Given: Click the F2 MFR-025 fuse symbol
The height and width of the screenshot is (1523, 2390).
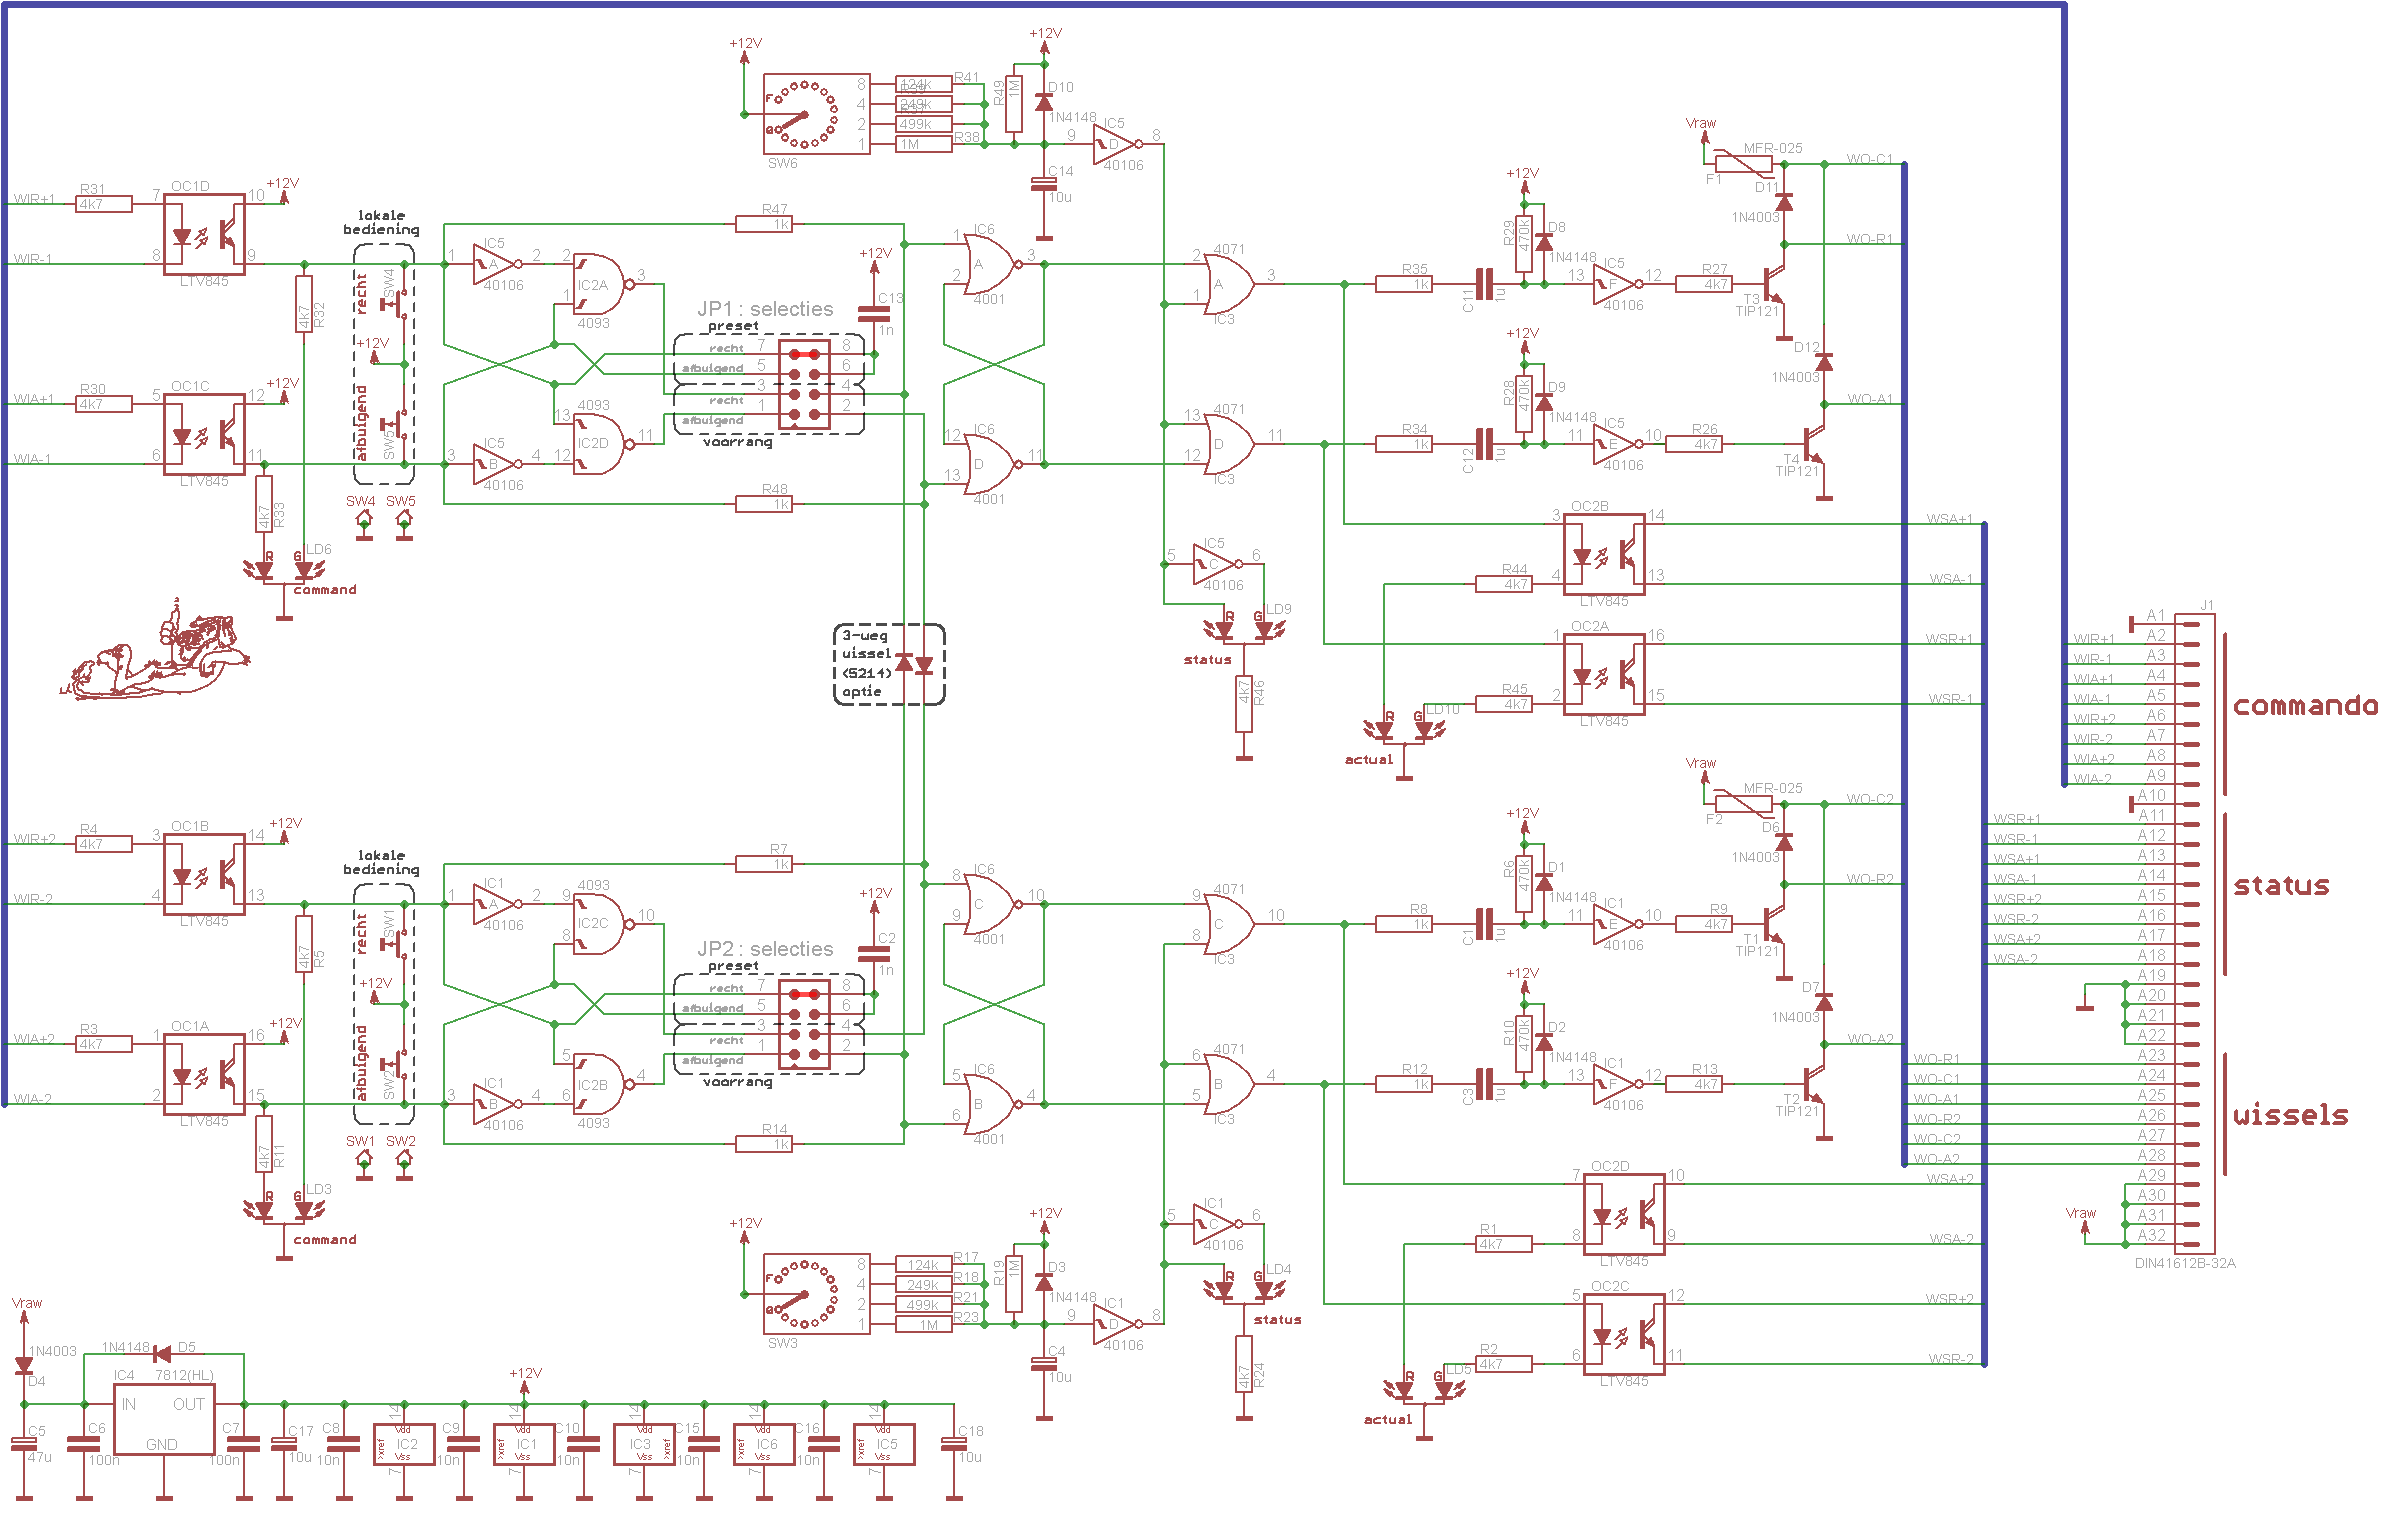Looking at the screenshot, I should point(1744,804).
